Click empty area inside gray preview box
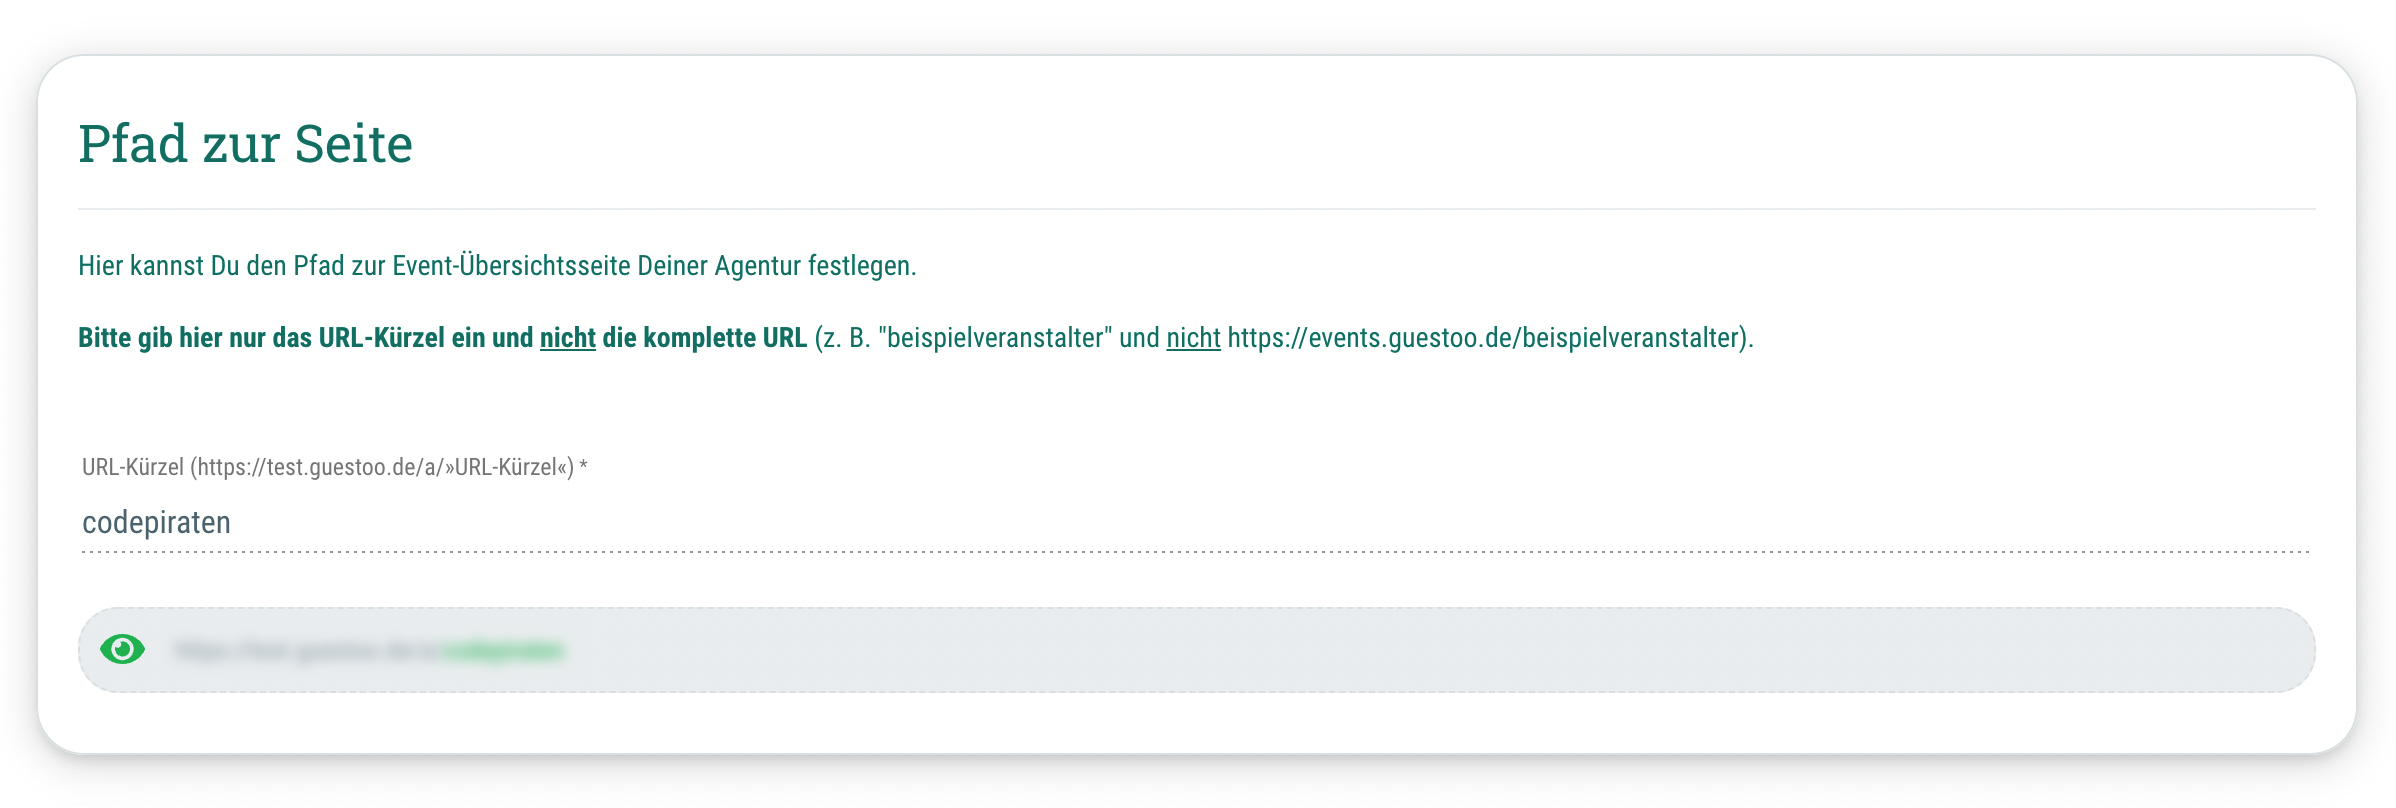Viewport: 2396px width, 808px height. 1400,650
